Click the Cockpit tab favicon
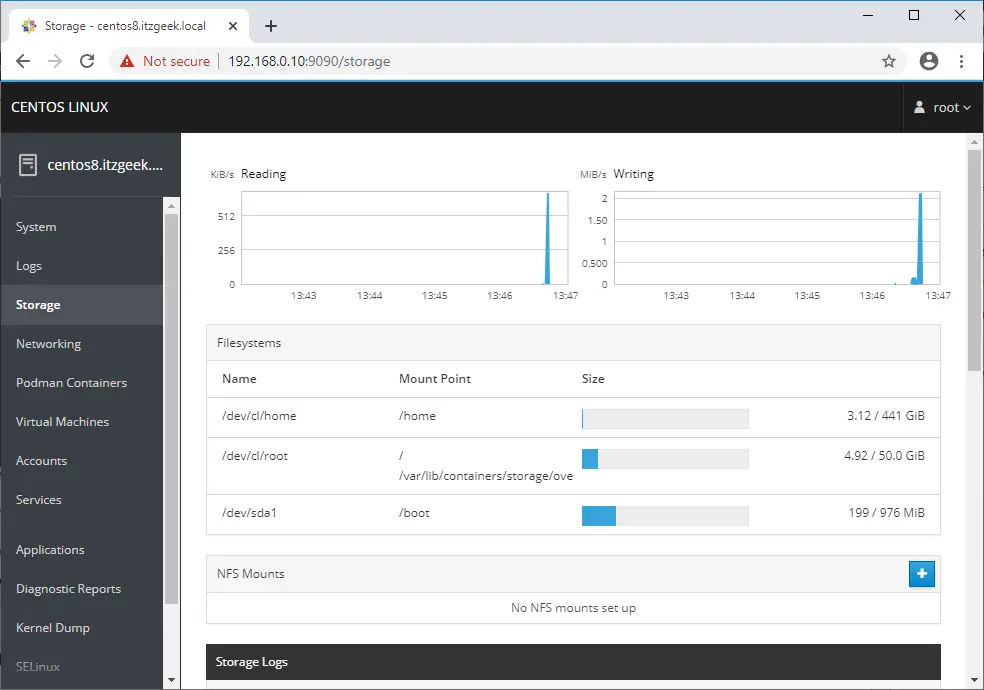984x690 pixels. tap(29, 26)
